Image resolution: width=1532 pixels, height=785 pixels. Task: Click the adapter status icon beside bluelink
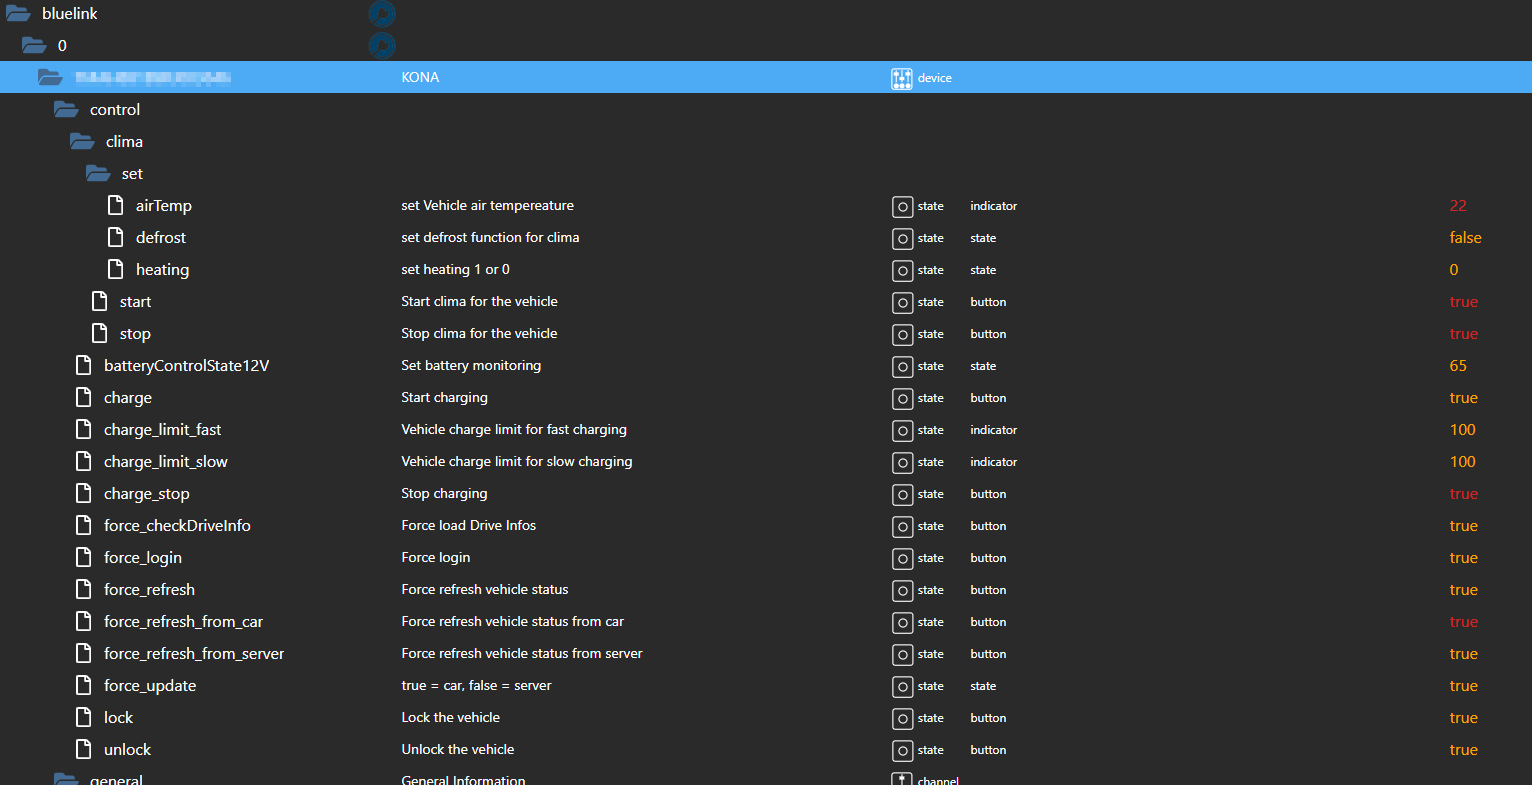[x=382, y=14]
